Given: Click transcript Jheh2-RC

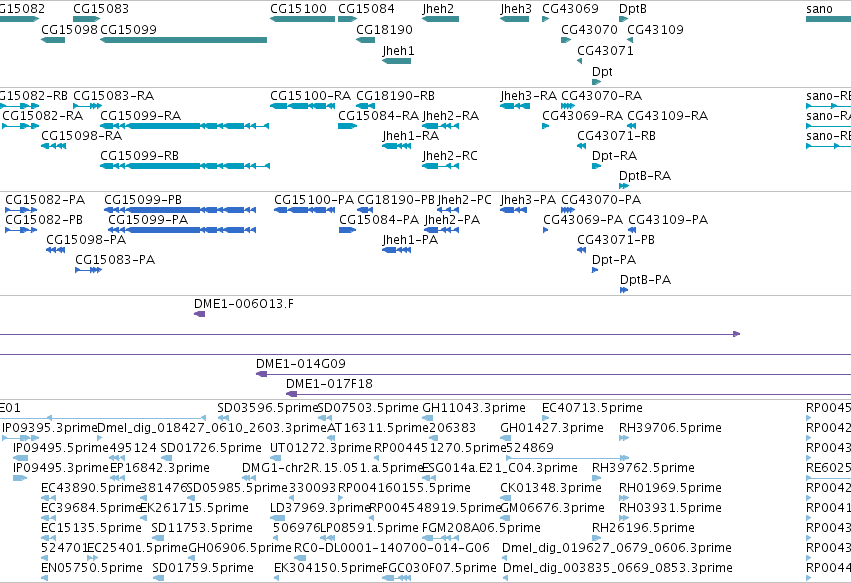Looking at the screenshot, I should [x=440, y=166].
